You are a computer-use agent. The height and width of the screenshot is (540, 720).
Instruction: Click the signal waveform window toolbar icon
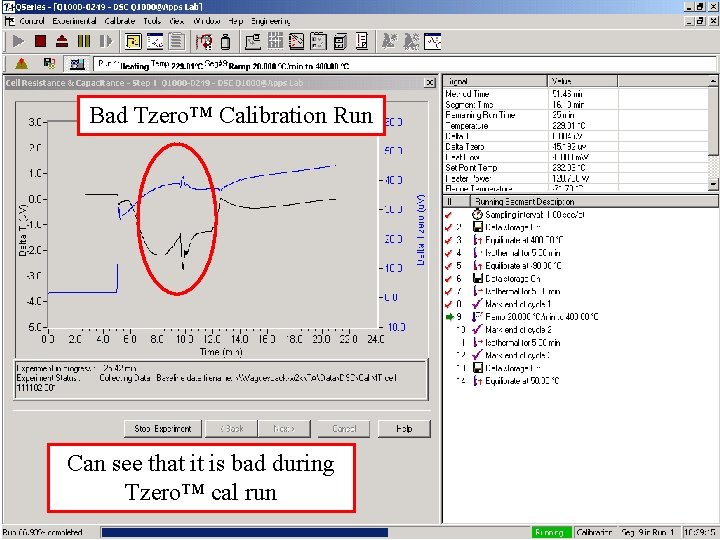click(433, 41)
